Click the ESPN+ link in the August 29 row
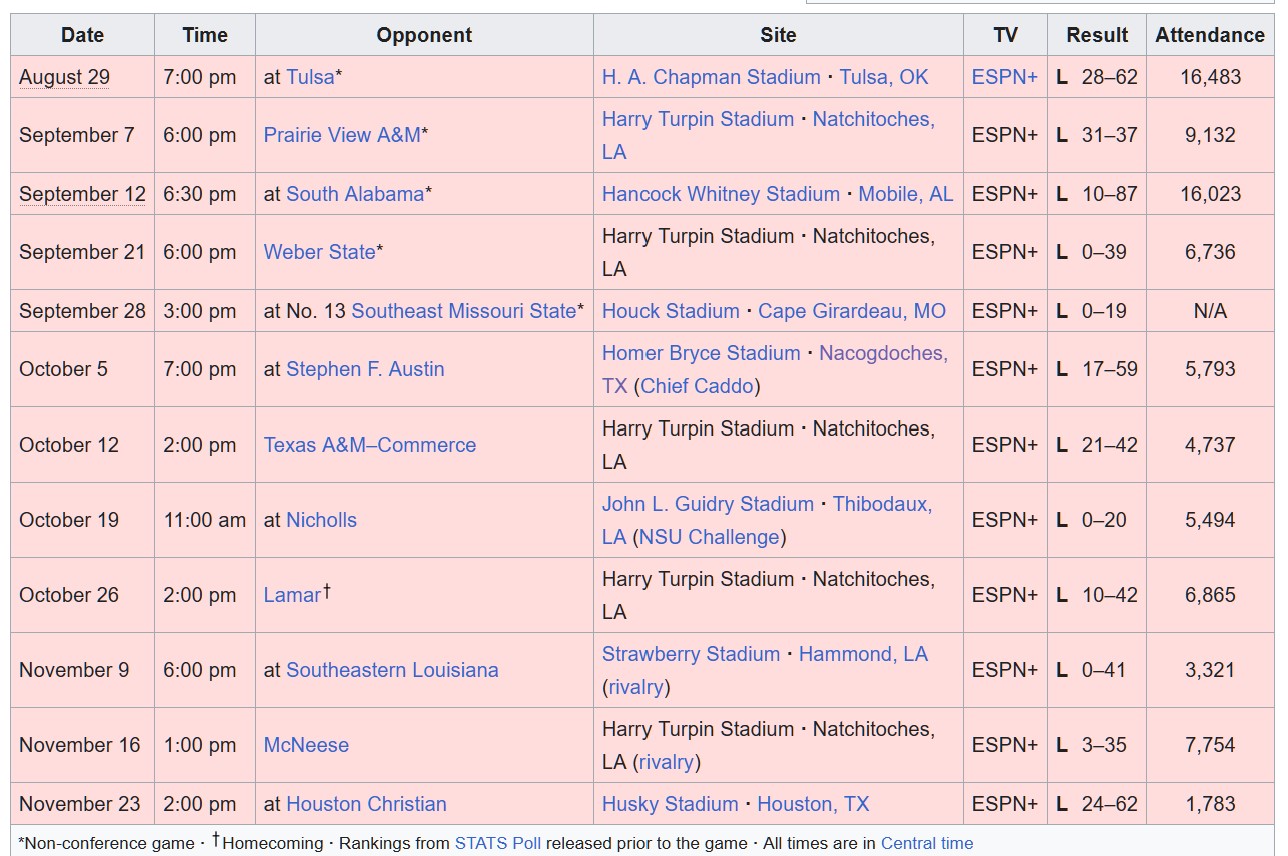 tap(1005, 77)
